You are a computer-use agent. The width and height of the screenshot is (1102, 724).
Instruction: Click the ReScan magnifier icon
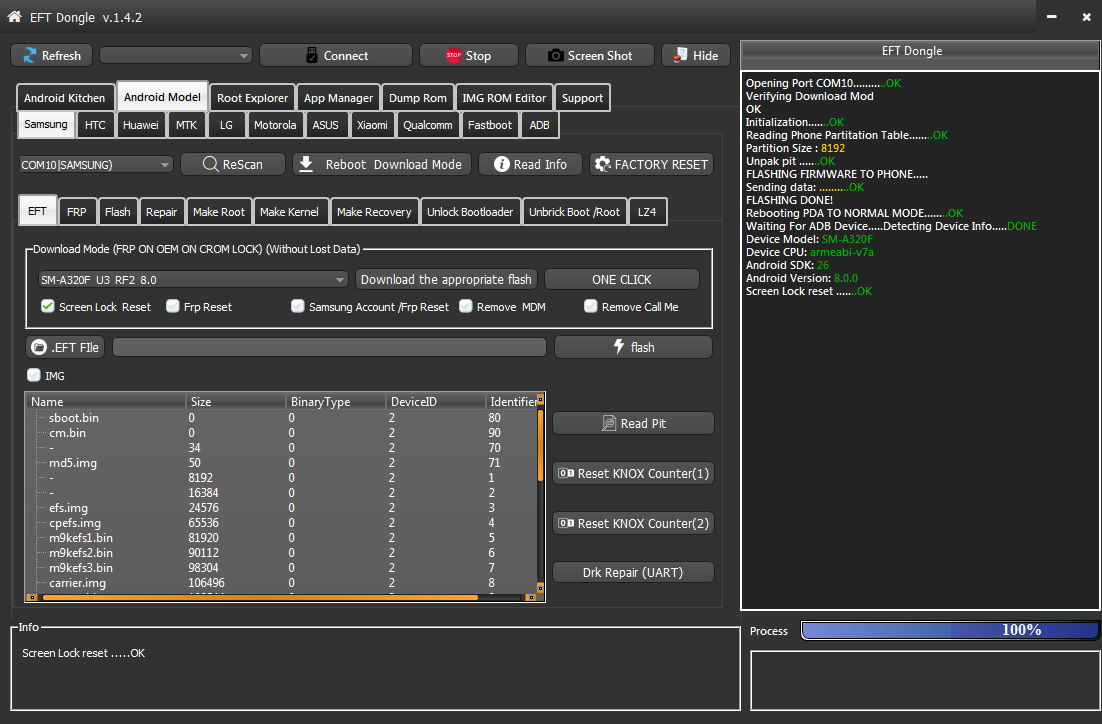pyautogui.click(x=210, y=164)
